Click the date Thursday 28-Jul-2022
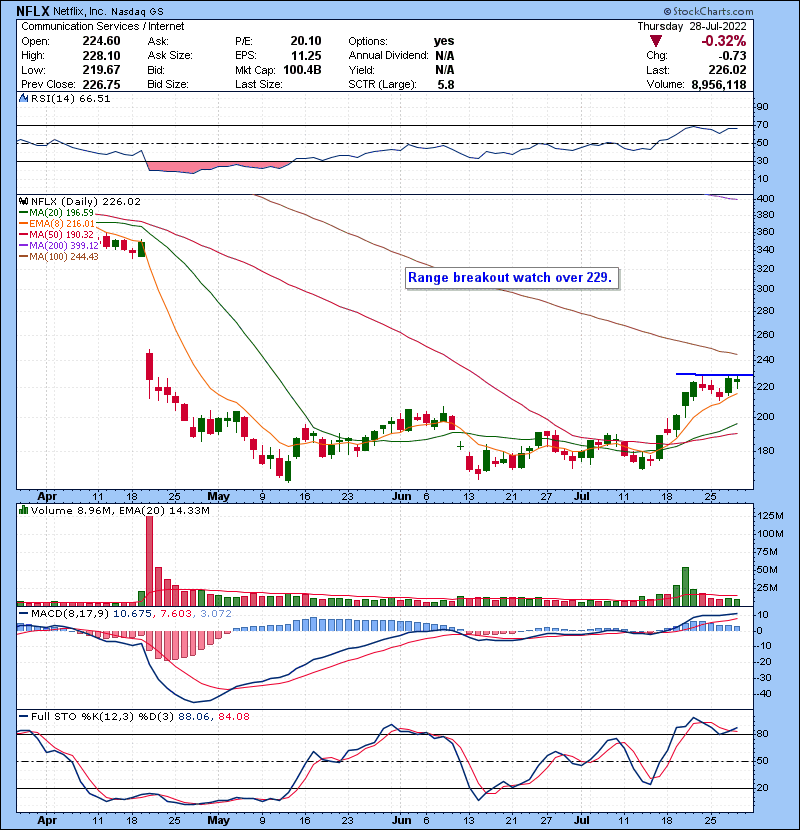Image resolution: width=800 pixels, height=830 pixels. click(x=691, y=26)
